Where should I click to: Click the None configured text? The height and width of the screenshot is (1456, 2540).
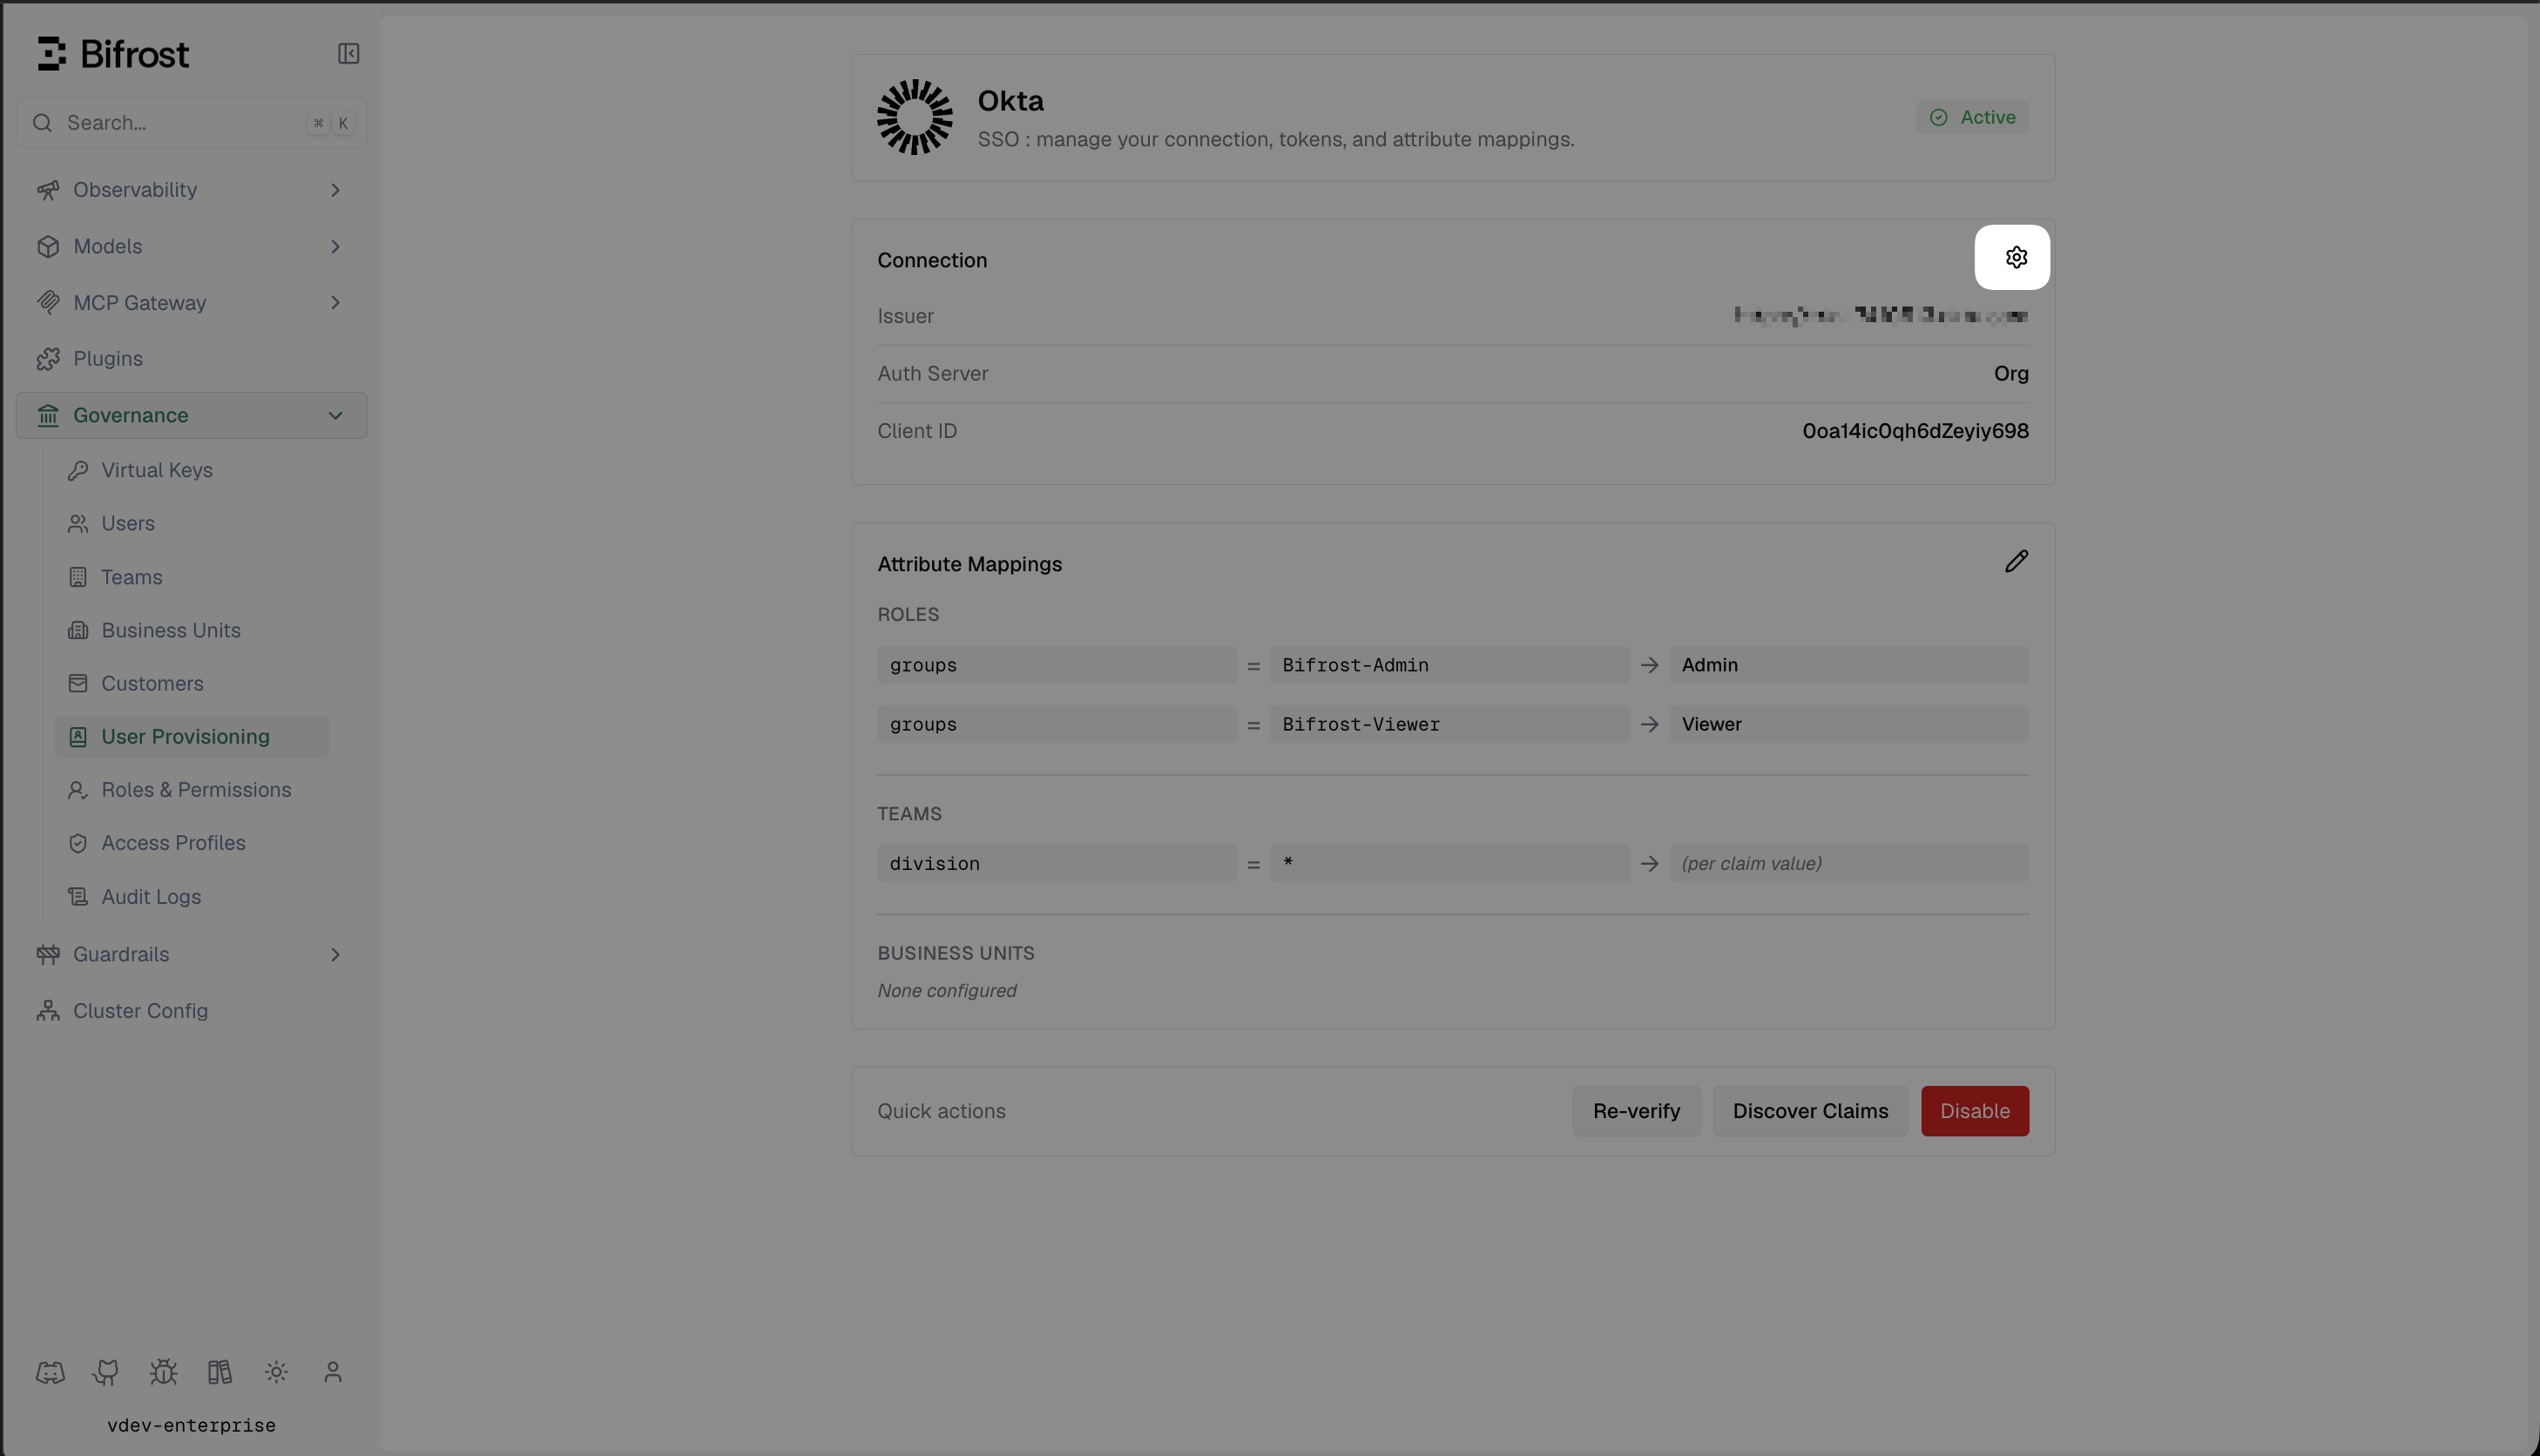947,990
